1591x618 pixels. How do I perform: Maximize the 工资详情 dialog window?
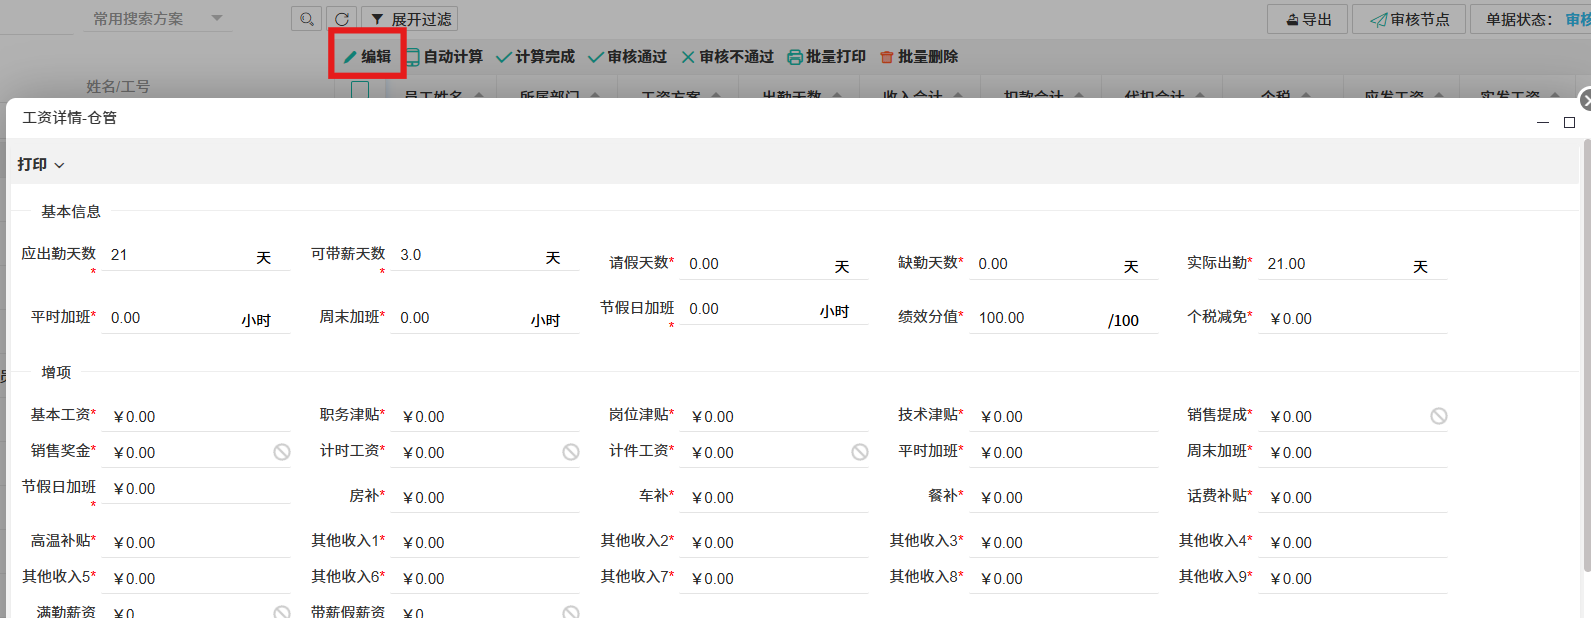click(x=1569, y=122)
